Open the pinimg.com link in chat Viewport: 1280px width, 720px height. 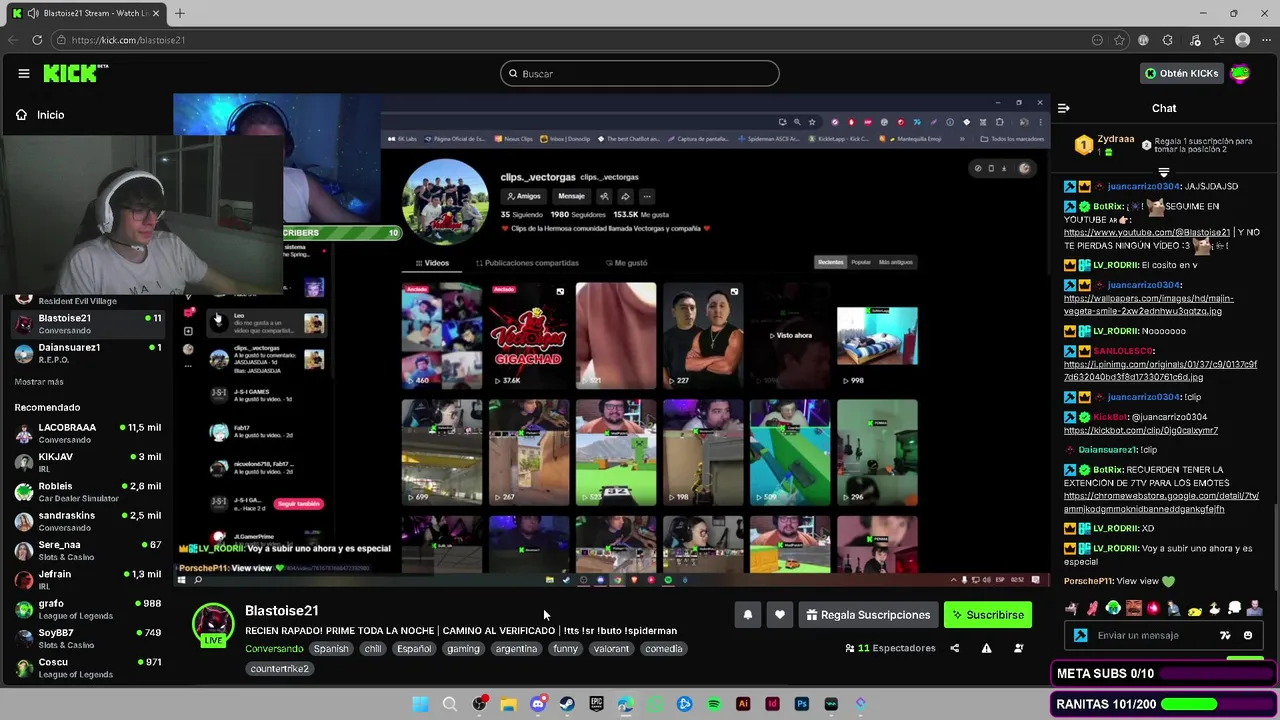tap(1160, 370)
